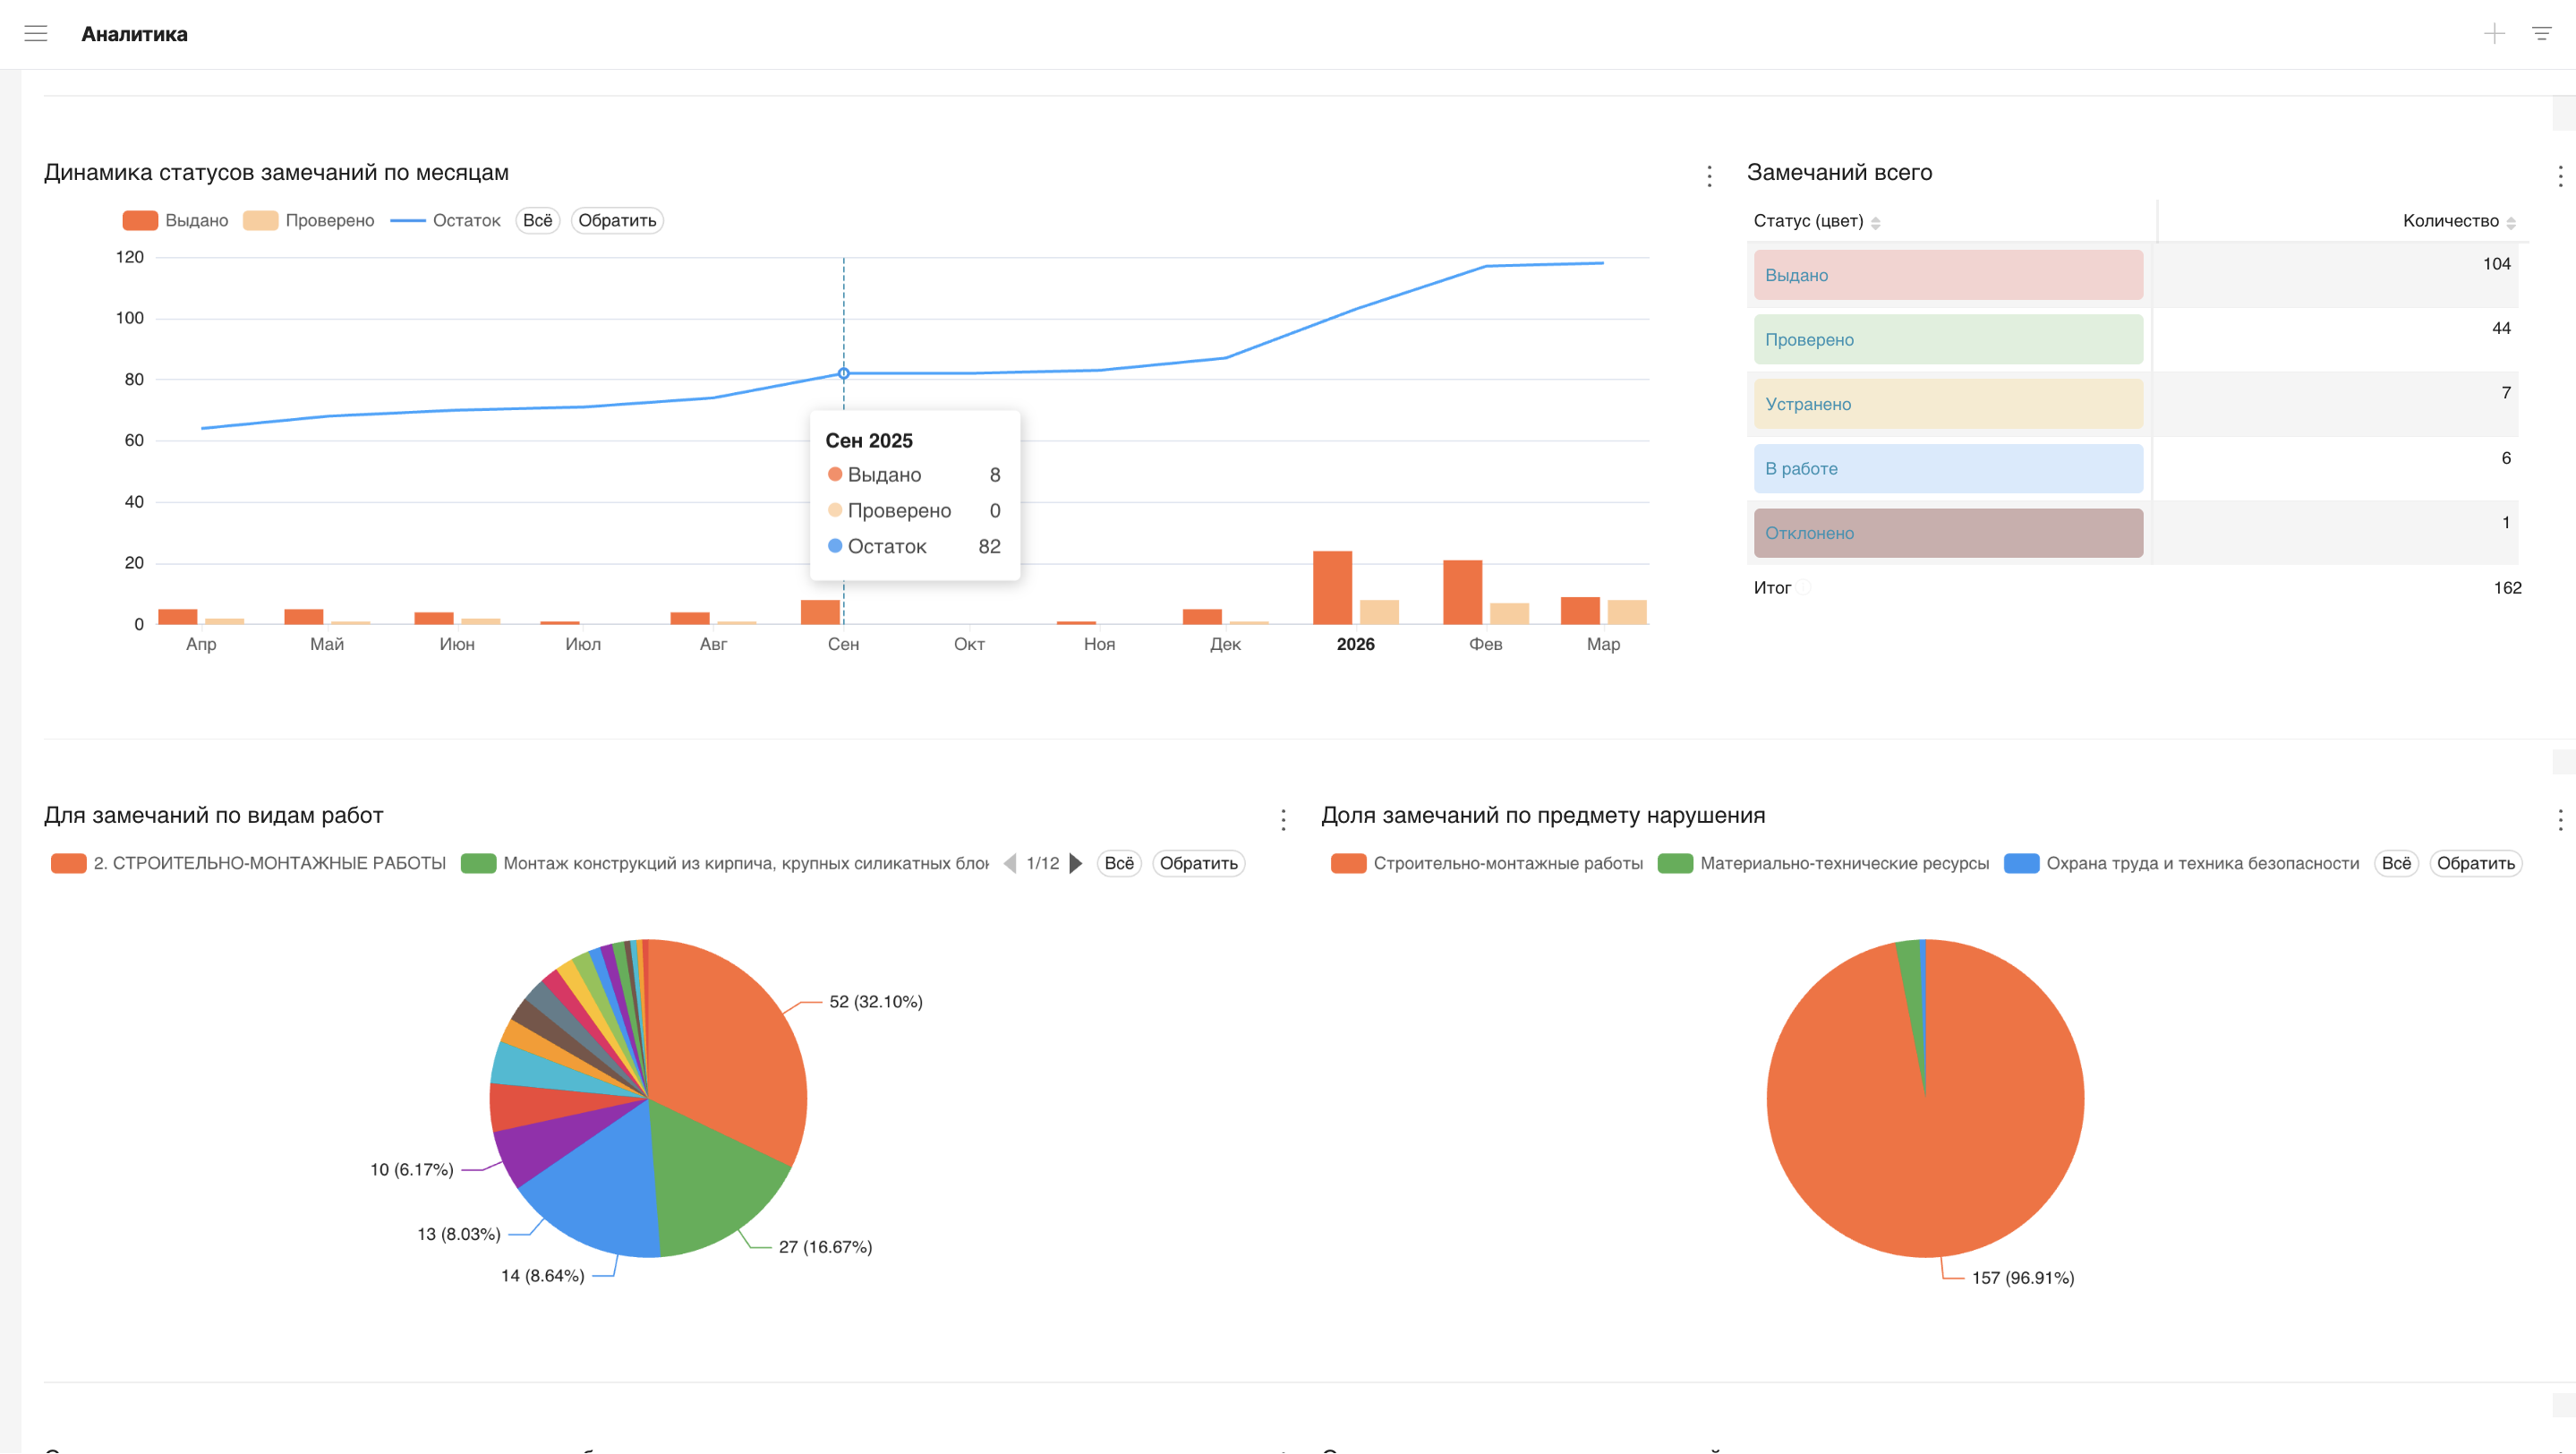Open the hamburger menu next to Аналитика

[36, 34]
